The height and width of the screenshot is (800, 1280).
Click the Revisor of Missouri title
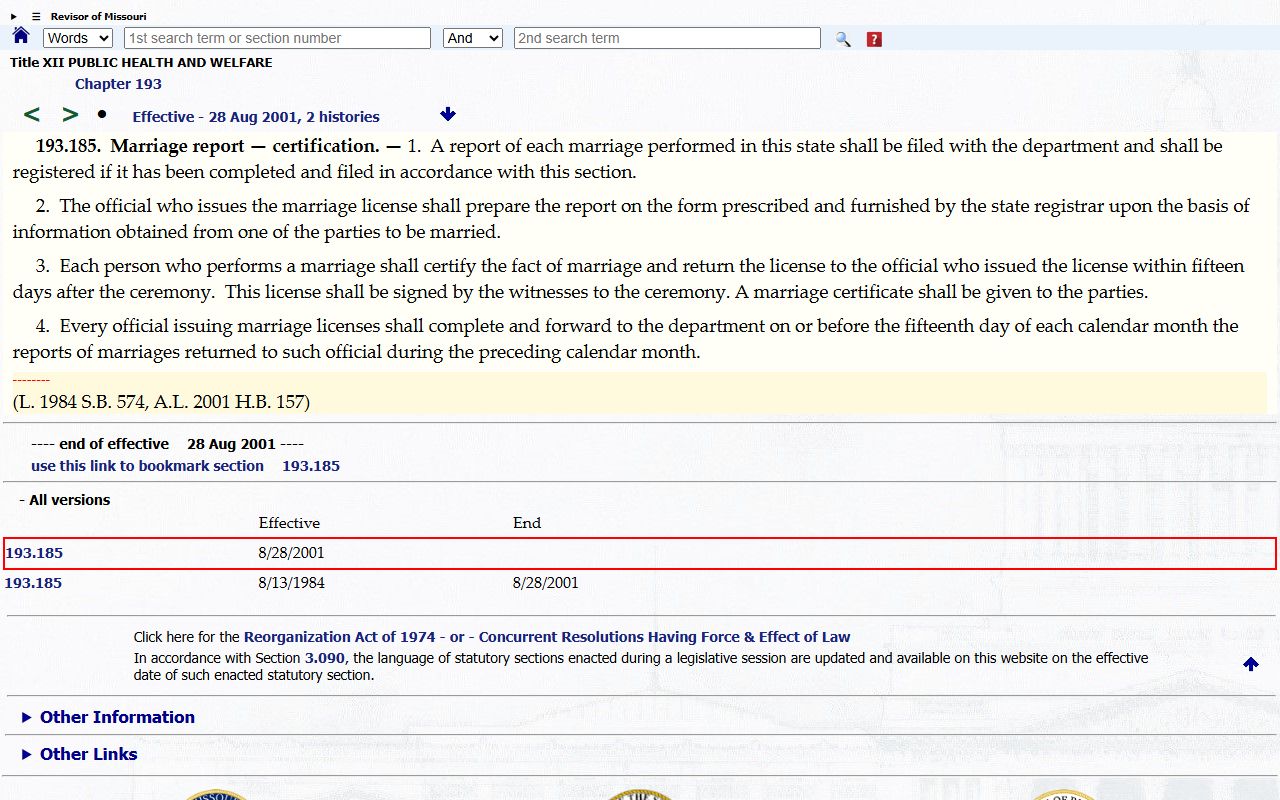[x=98, y=16]
